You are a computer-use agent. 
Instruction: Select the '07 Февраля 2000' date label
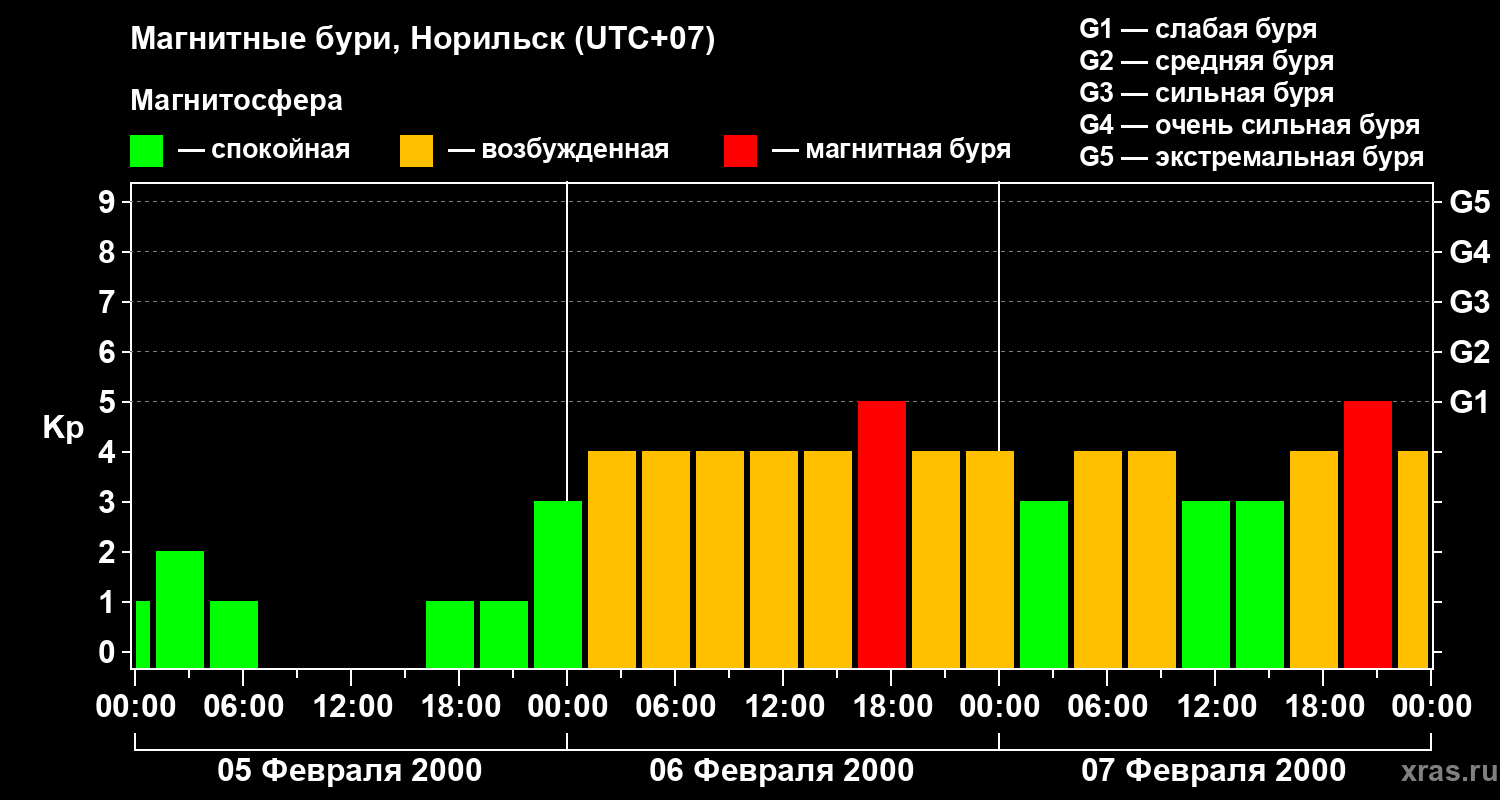click(x=1214, y=771)
